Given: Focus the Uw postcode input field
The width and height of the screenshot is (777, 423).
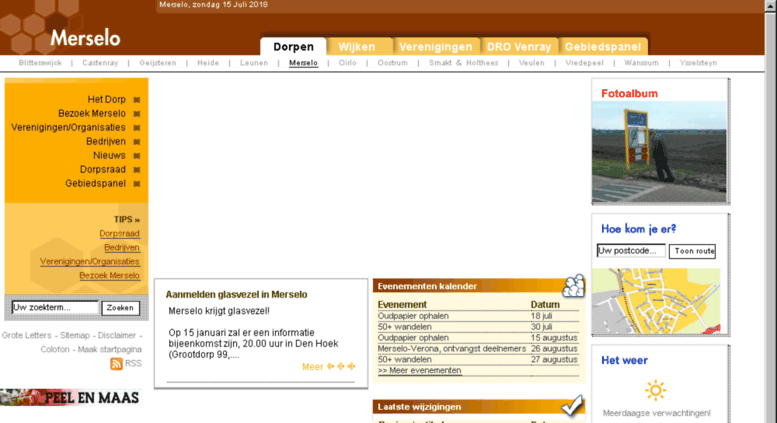Looking at the screenshot, I should [631, 251].
